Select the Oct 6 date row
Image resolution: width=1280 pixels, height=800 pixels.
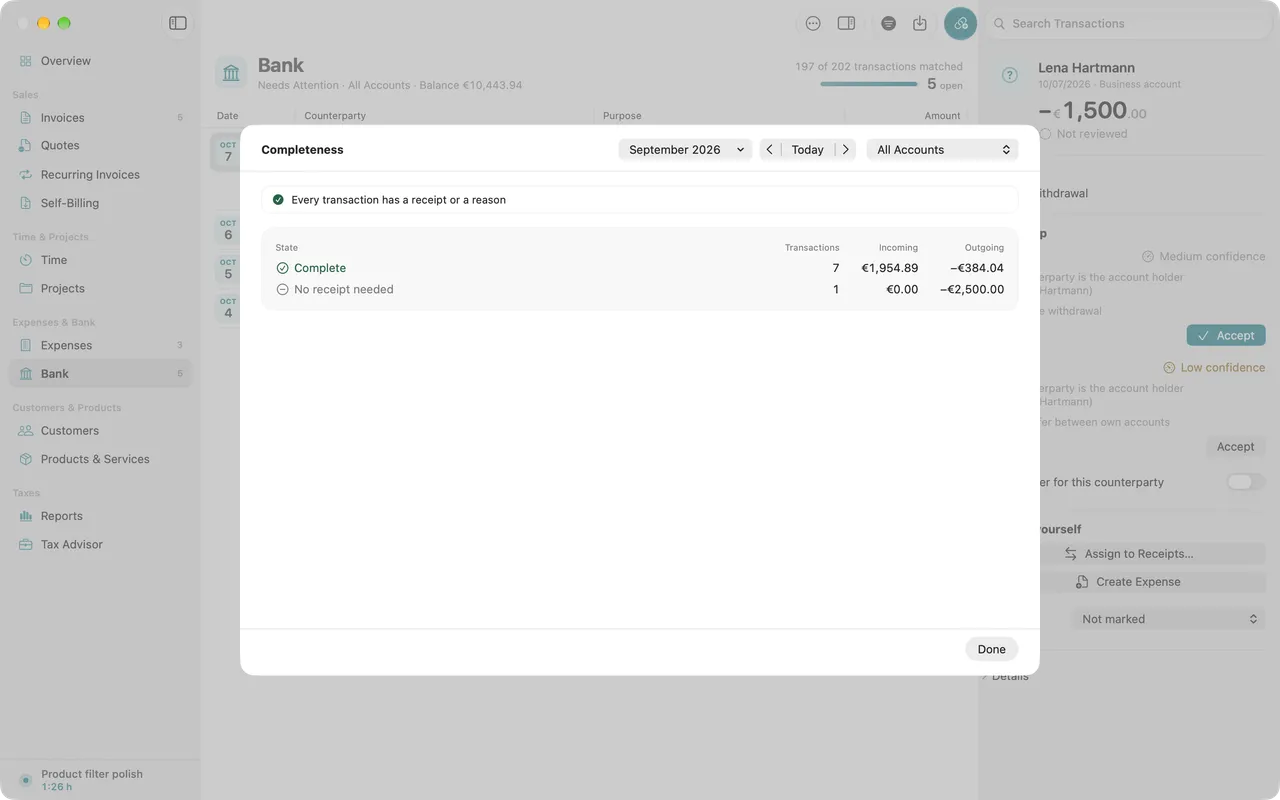tap(228, 230)
